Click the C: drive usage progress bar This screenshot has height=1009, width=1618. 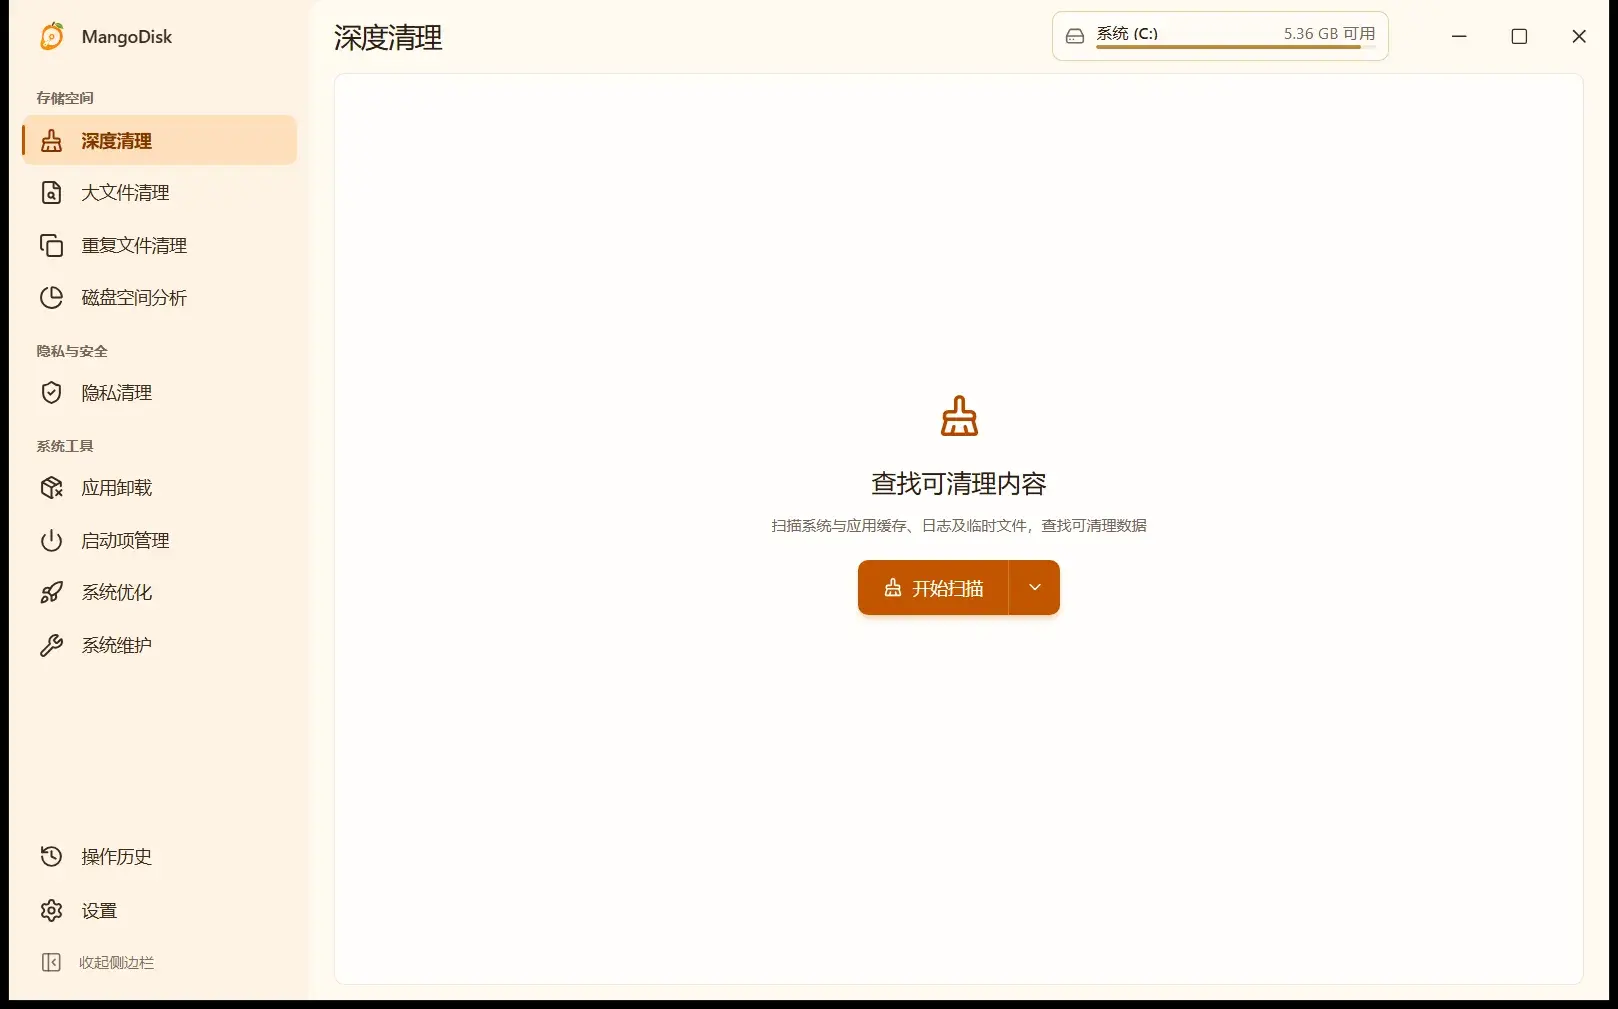1235,47
